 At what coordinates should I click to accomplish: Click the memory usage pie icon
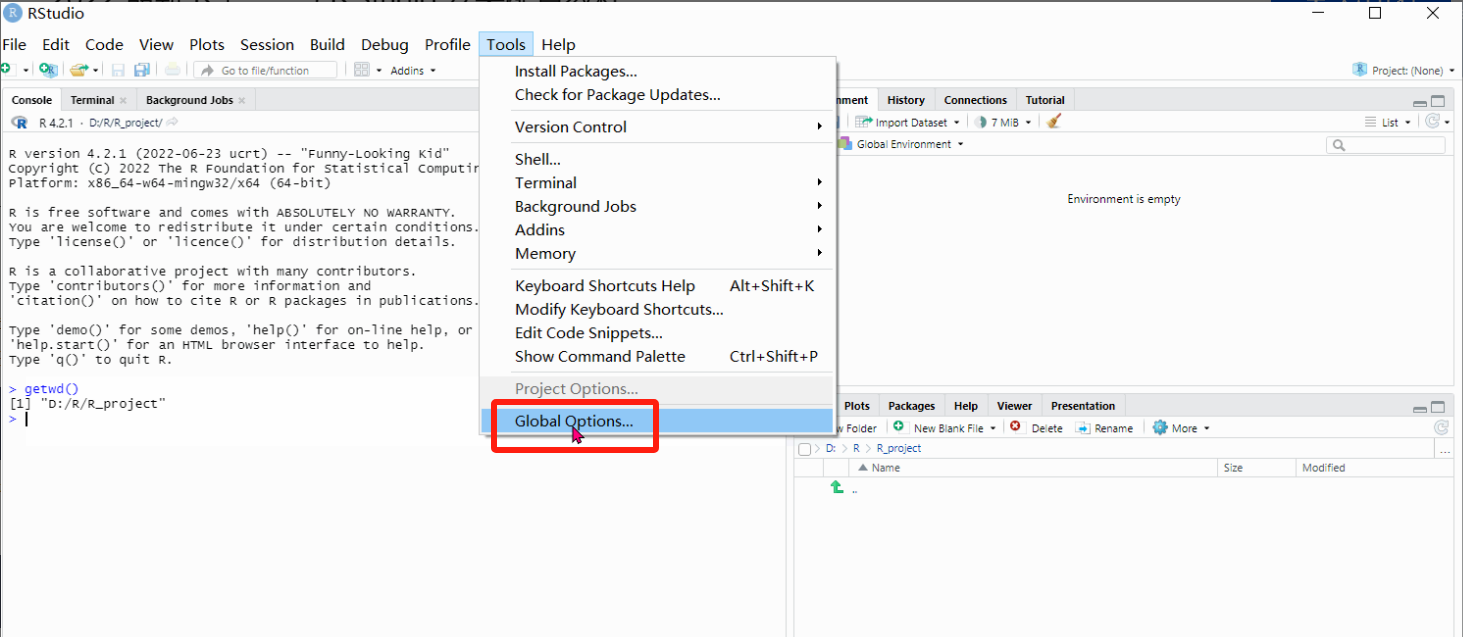coord(982,122)
